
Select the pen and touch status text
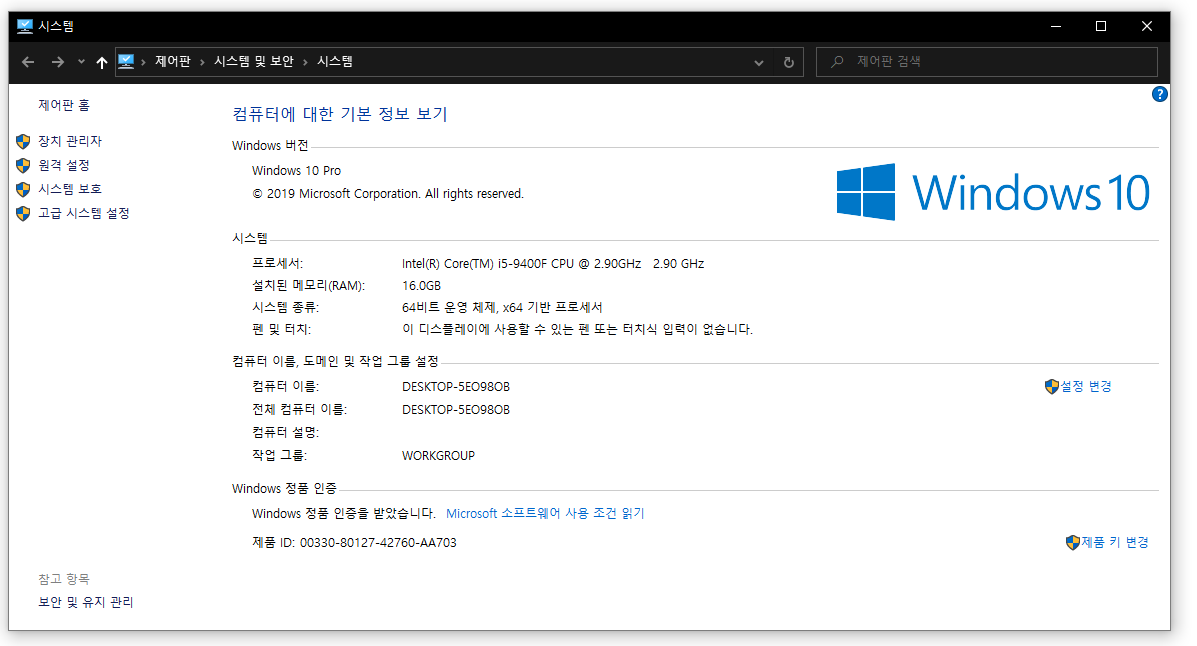[x=577, y=329]
